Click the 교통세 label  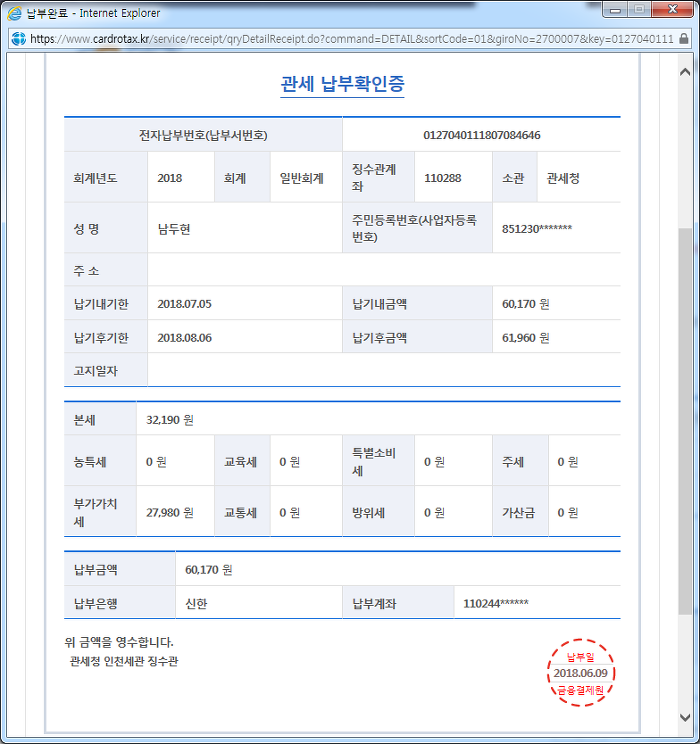coord(240,513)
